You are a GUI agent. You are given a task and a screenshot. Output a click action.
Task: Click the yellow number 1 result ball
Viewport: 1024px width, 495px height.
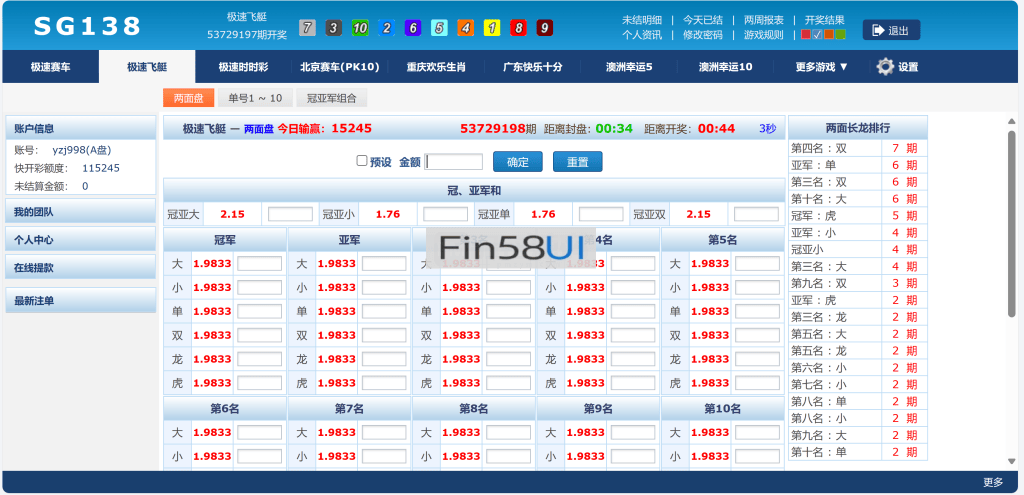tap(492, 28)
